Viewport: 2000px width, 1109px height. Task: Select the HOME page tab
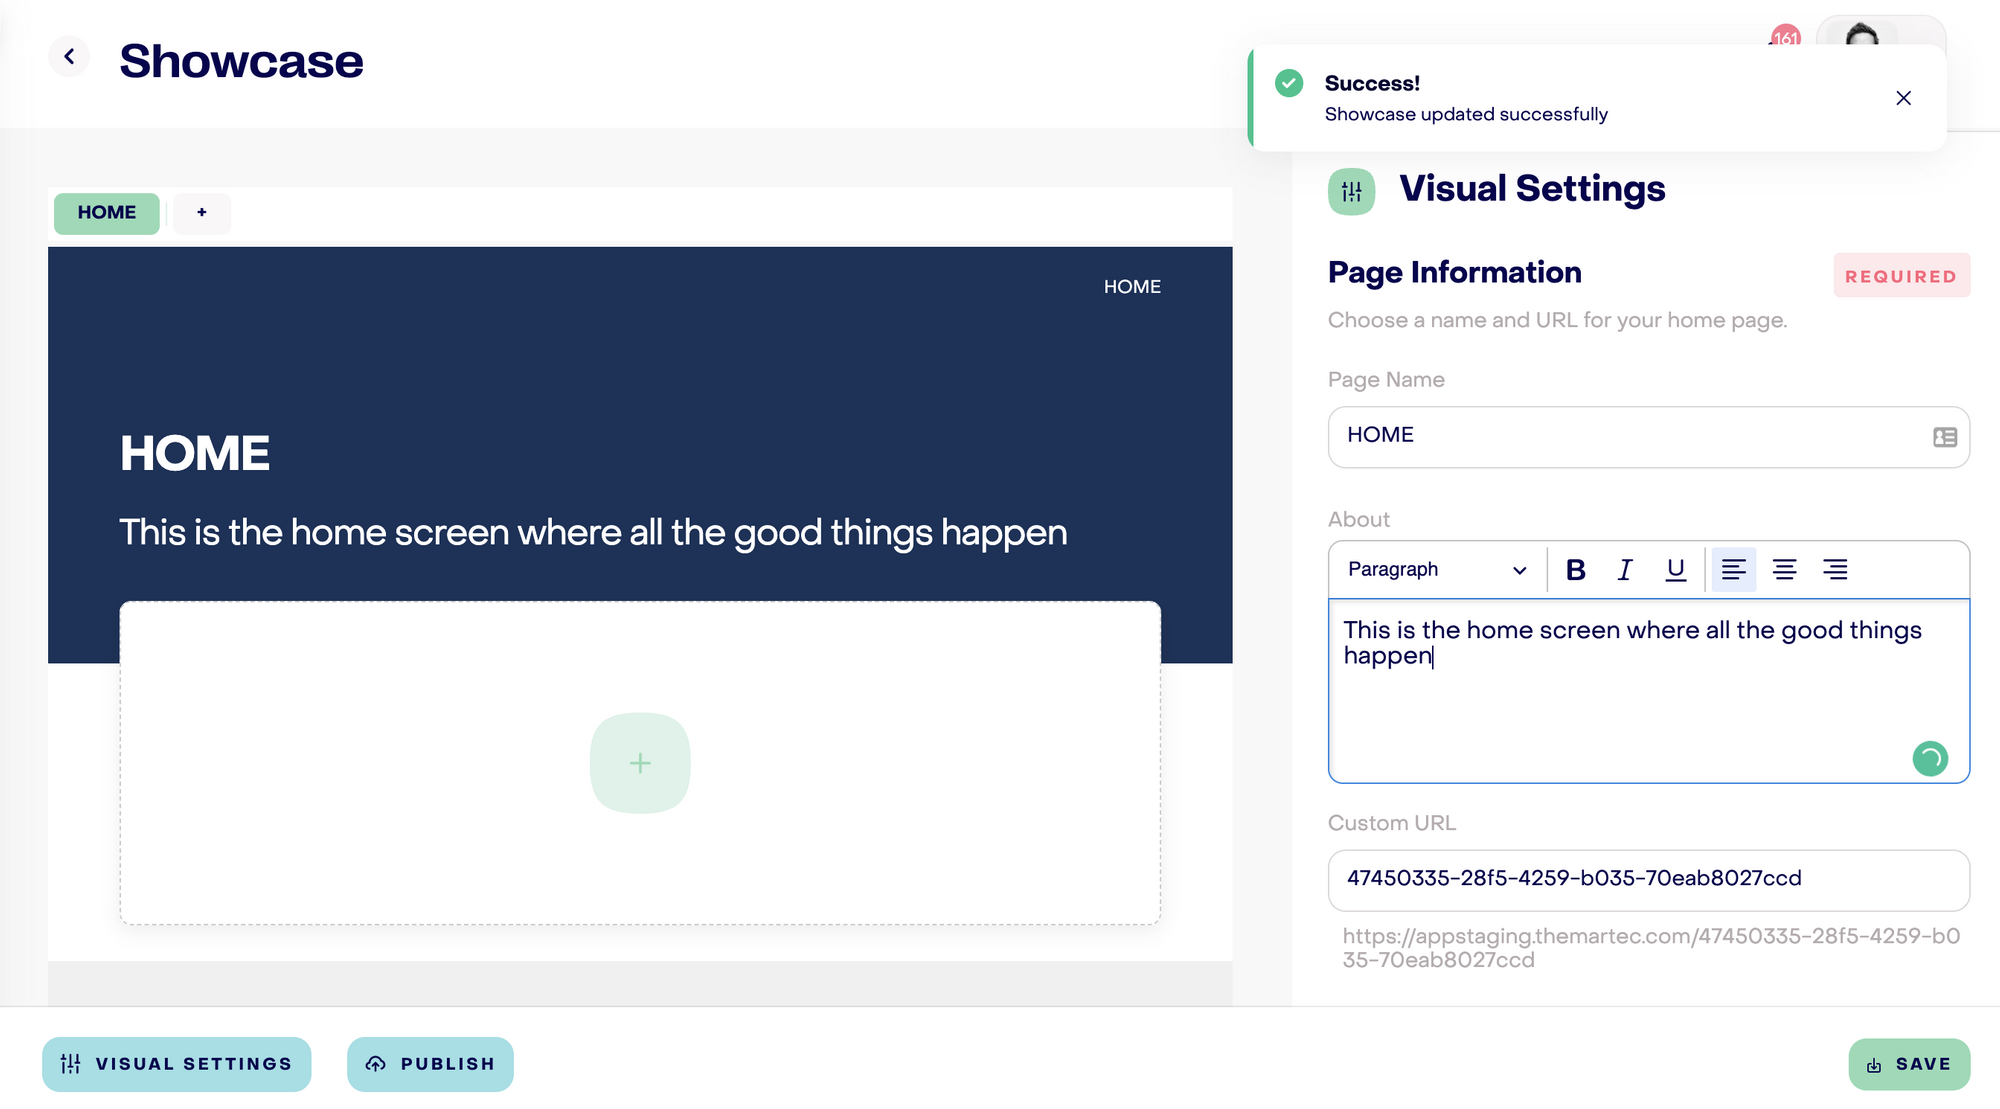click(x=107, y=213)
